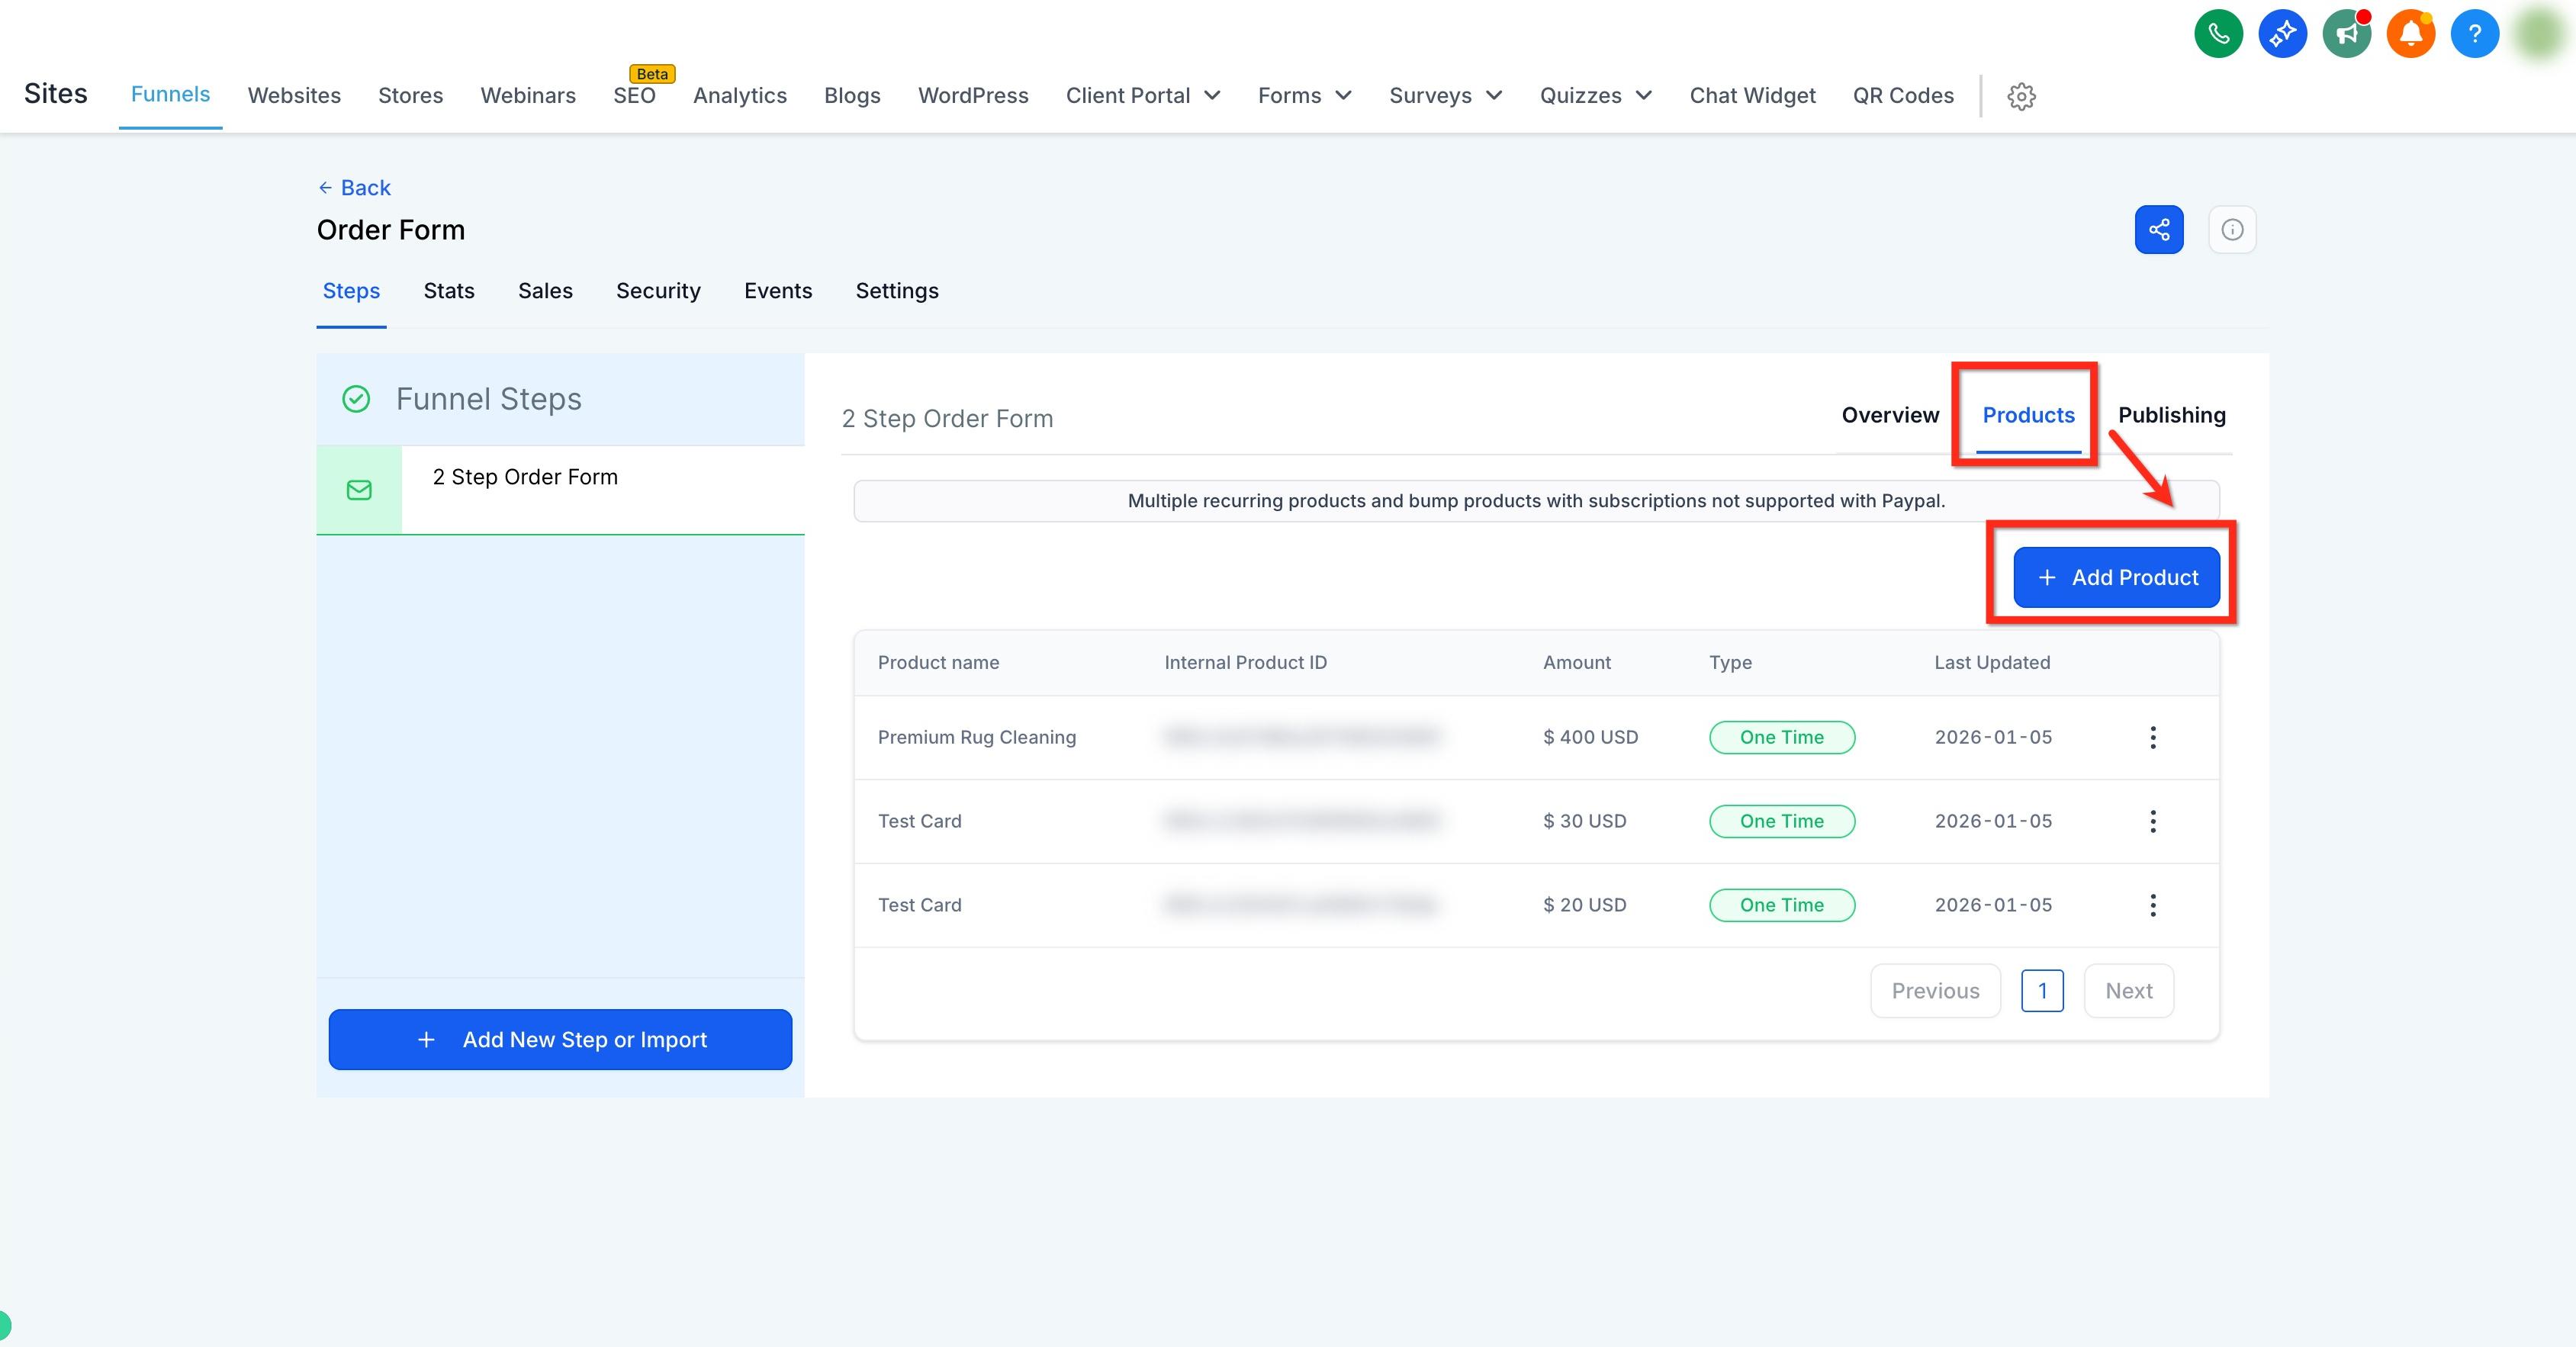Click Add New Step or Import
Image resolution: width=2576 pixels, height=1347 pixels.
[x=560, y=1040]
